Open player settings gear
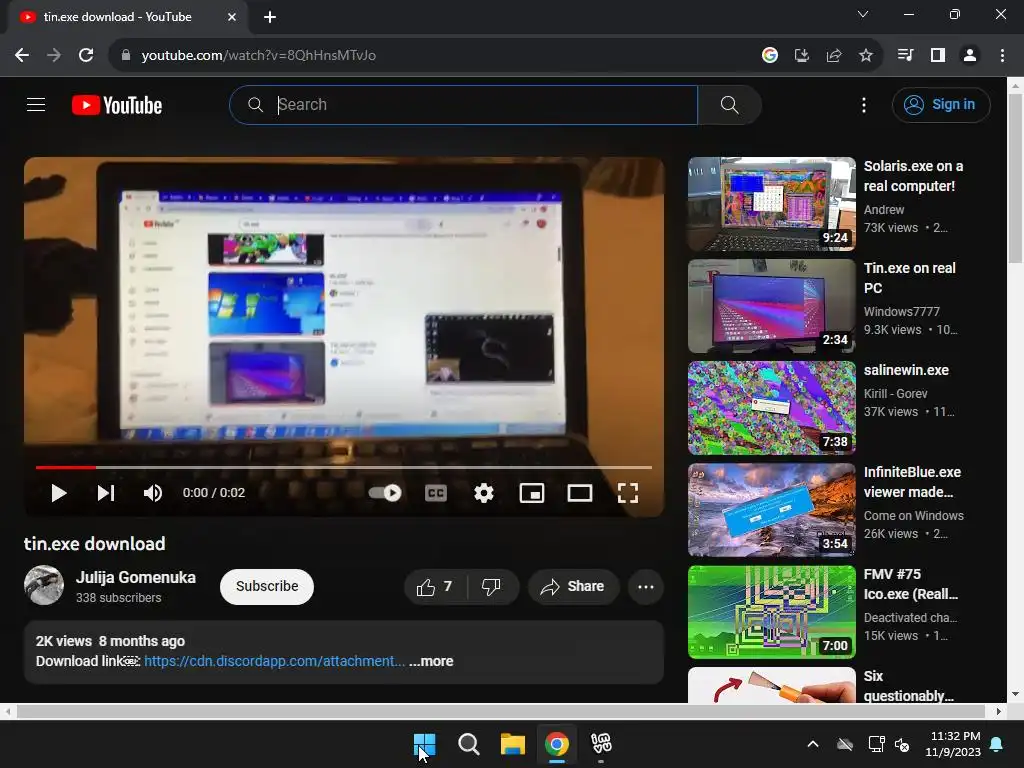1024x768 pixels. pos(483,493)
